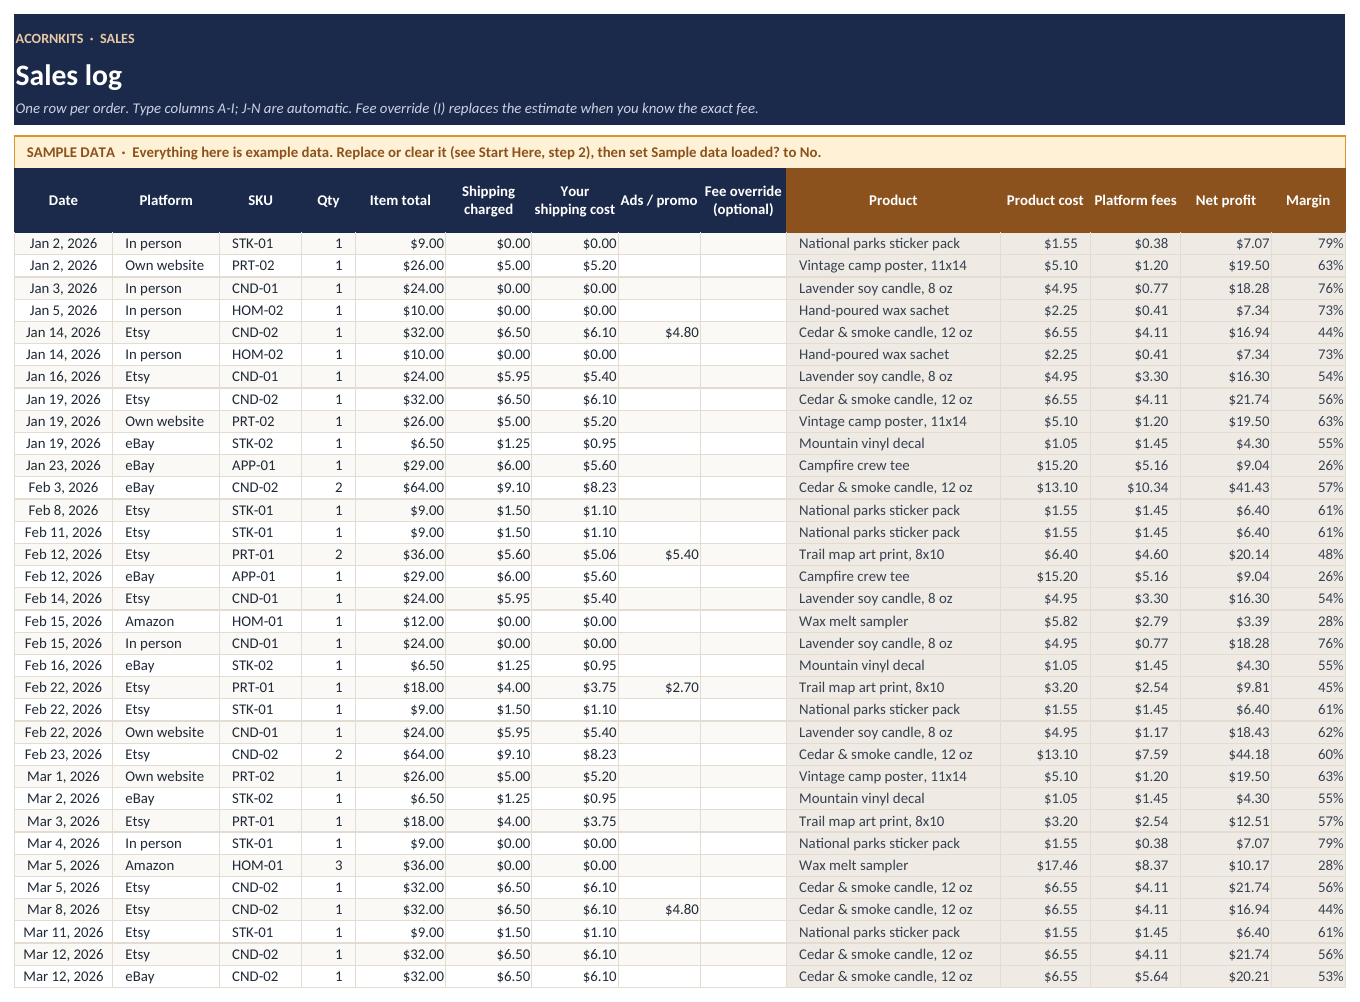Select SKU cell APP-01 on Jan 23 row
The height and width of the screenshot is (1002, 1360).
pyautogui.click(x=260, y=465)
